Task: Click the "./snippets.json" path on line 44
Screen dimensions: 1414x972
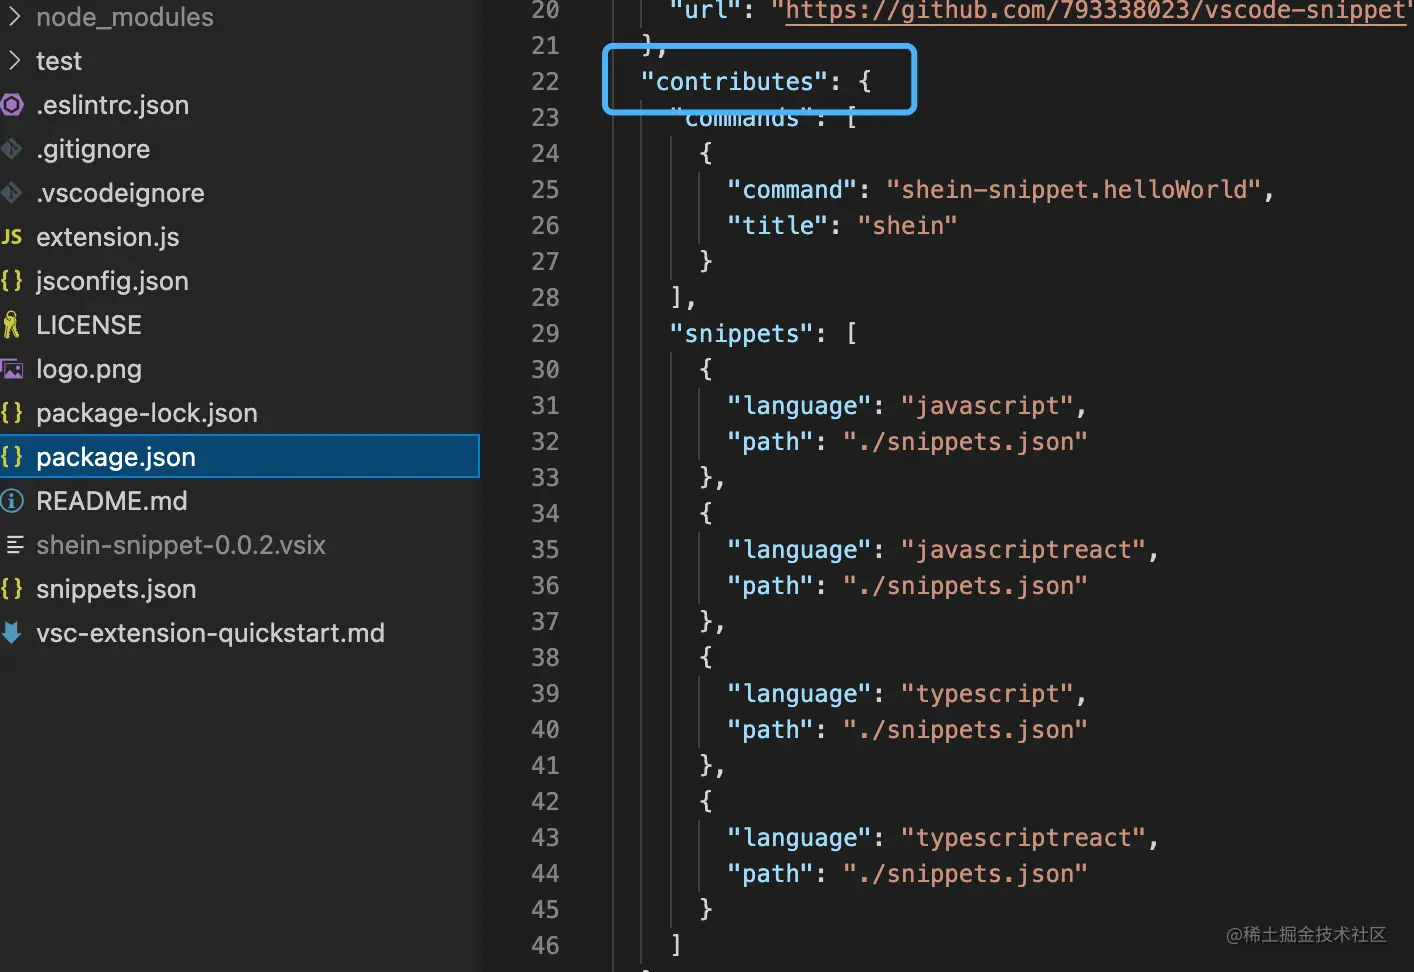Action: [965, 873]
